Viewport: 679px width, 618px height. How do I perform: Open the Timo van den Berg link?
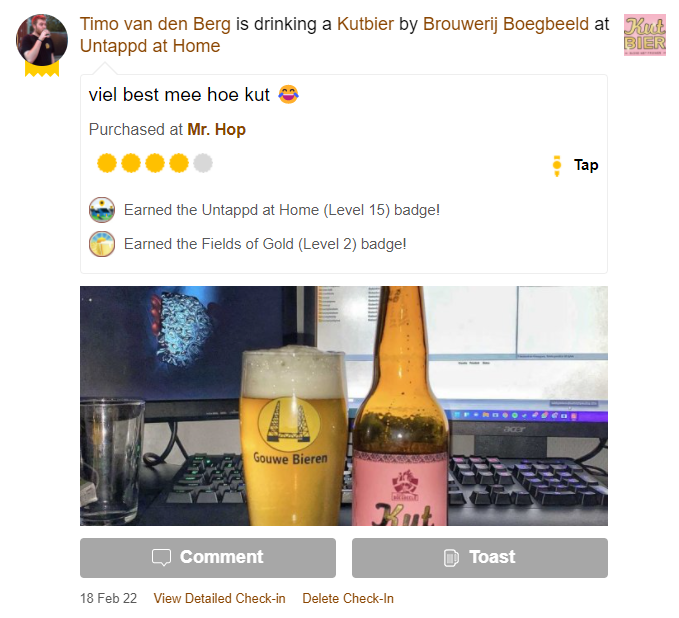pyautogui.click(x=155, y=24)
